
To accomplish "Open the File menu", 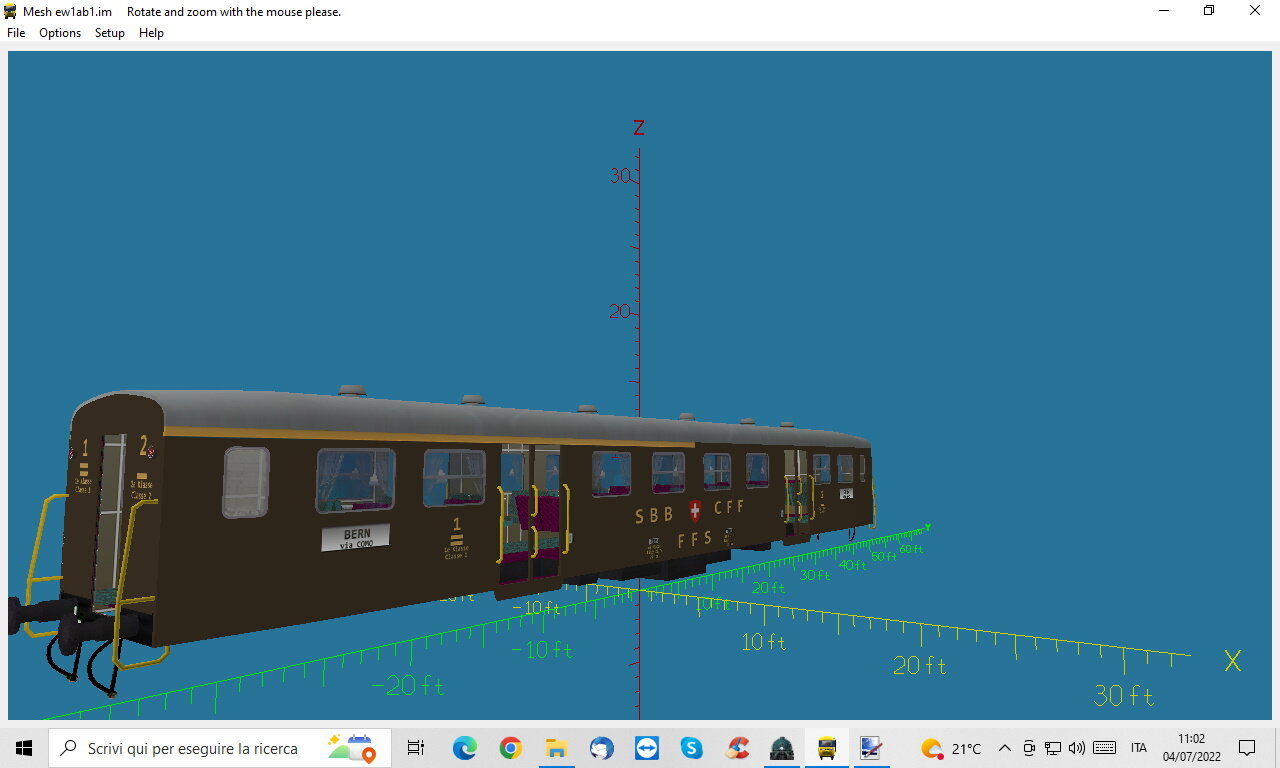I will 16,33.
